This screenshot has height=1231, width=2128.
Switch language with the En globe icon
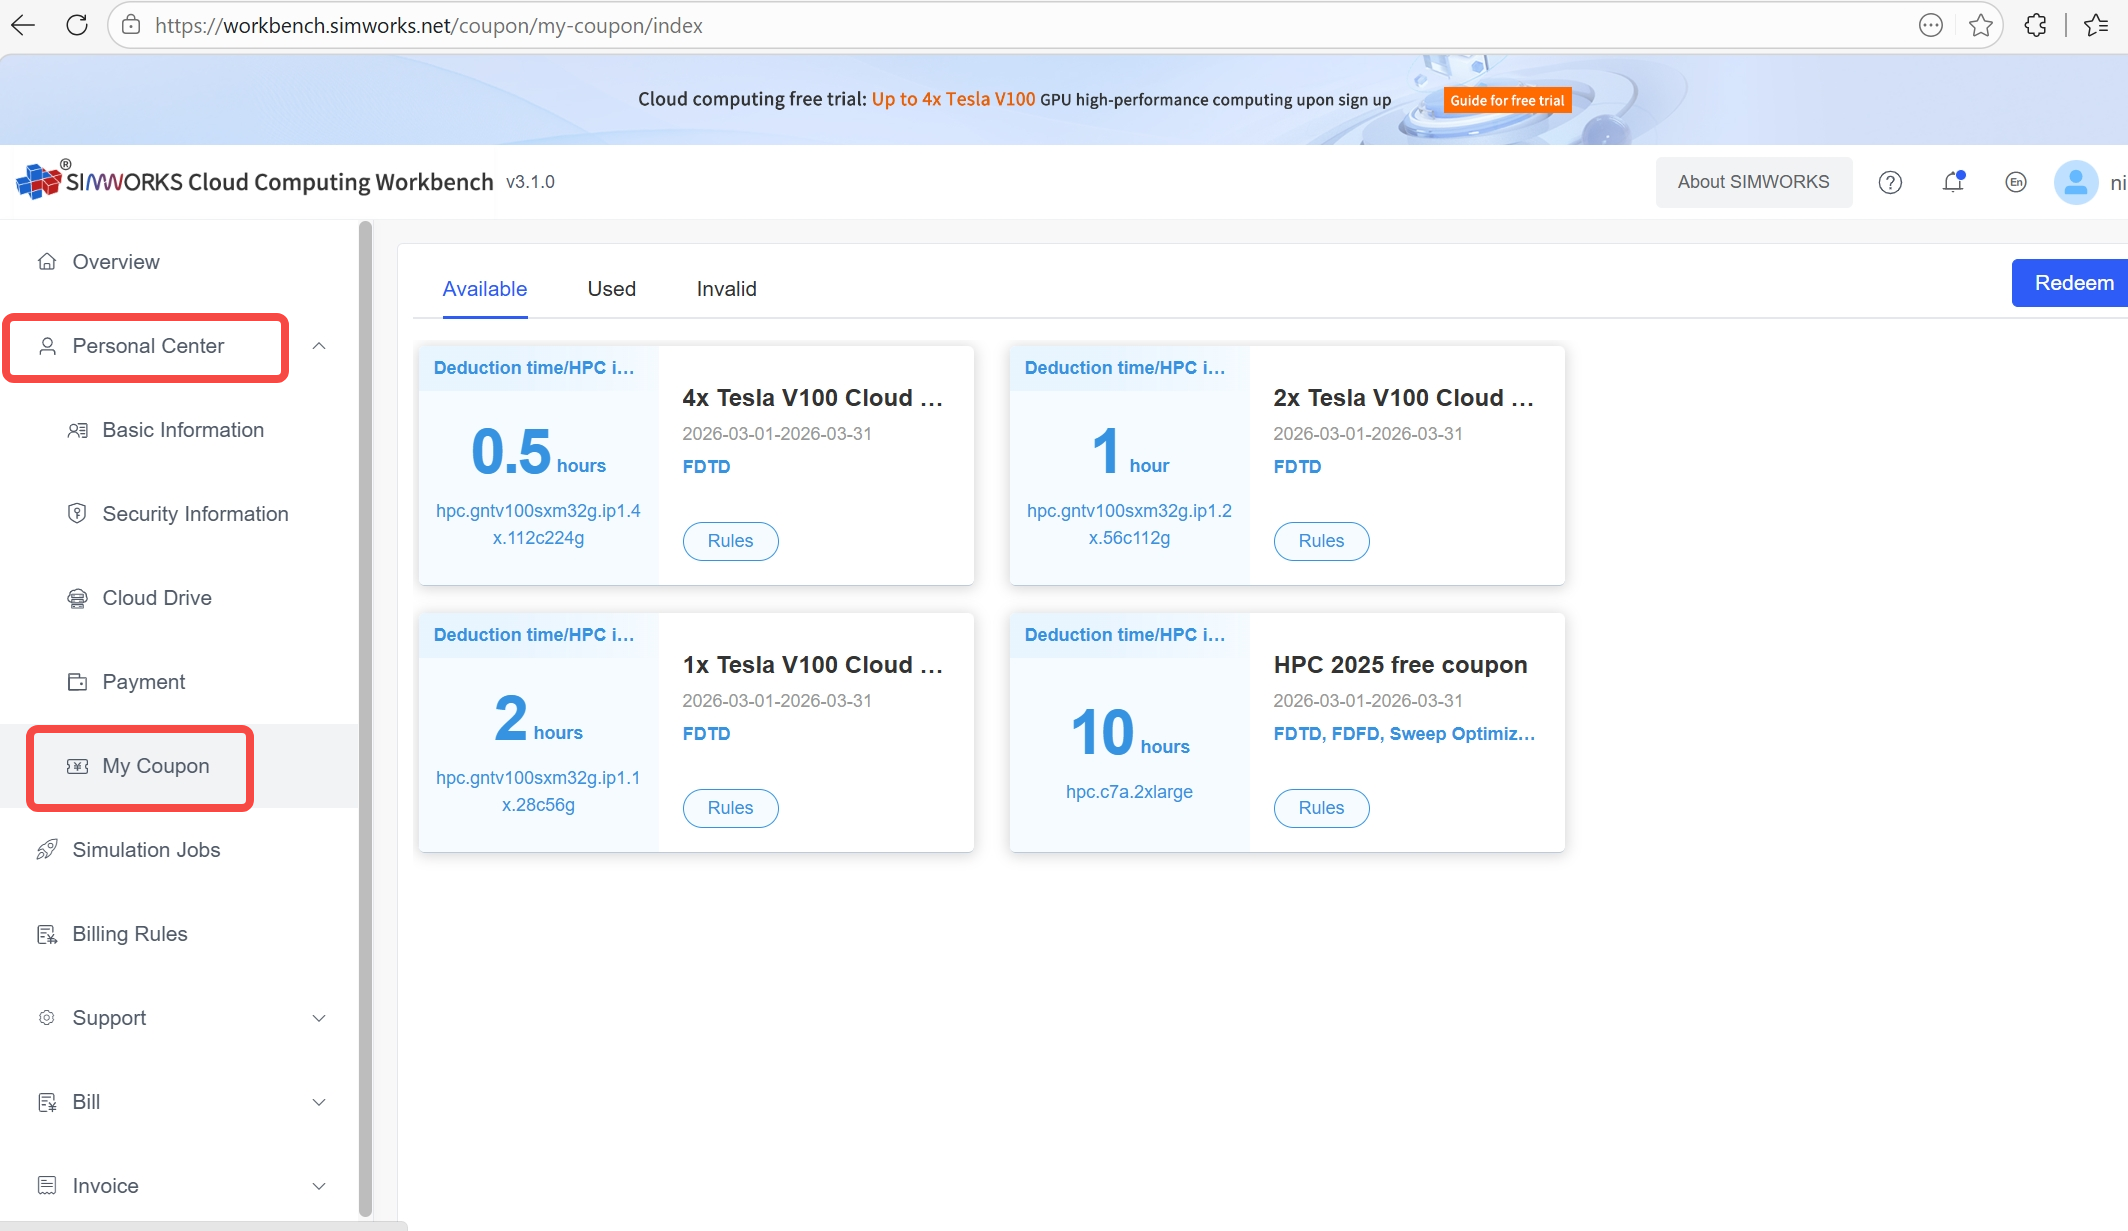(x=2016, y=182)
